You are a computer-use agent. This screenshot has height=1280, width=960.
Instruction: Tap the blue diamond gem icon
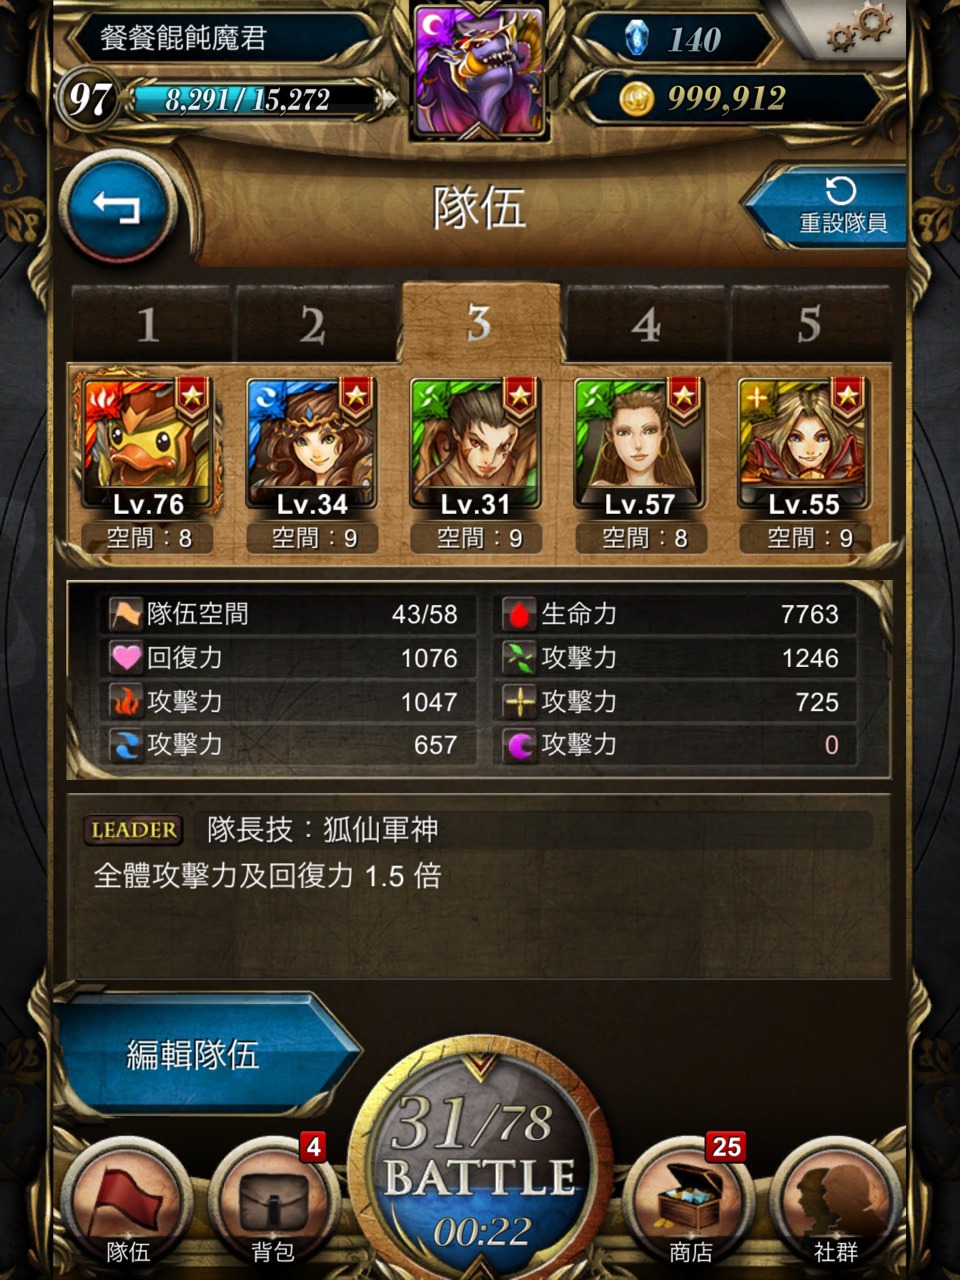636,38
